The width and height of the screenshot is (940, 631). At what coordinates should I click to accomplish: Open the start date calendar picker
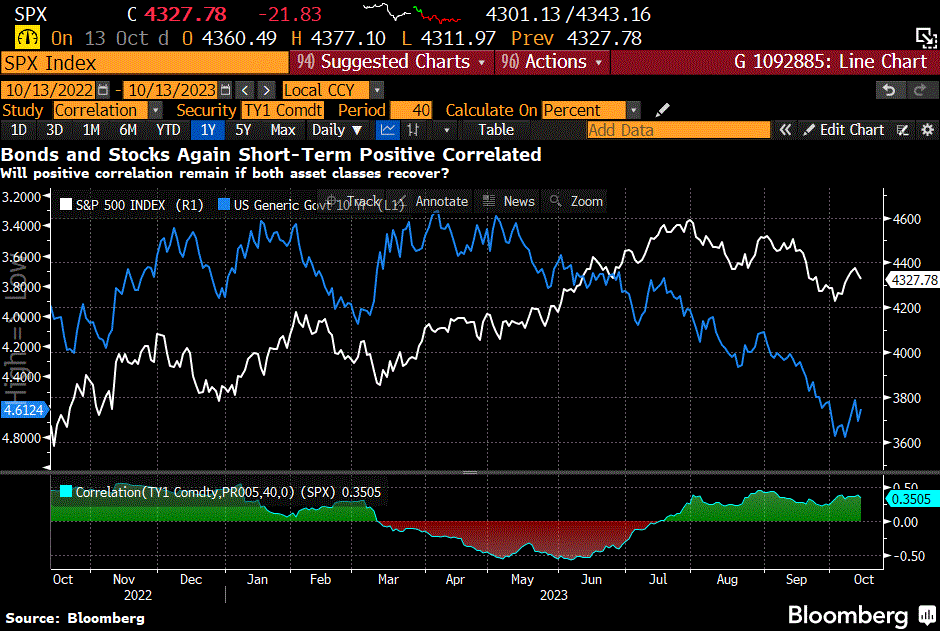tap(103, 90)
